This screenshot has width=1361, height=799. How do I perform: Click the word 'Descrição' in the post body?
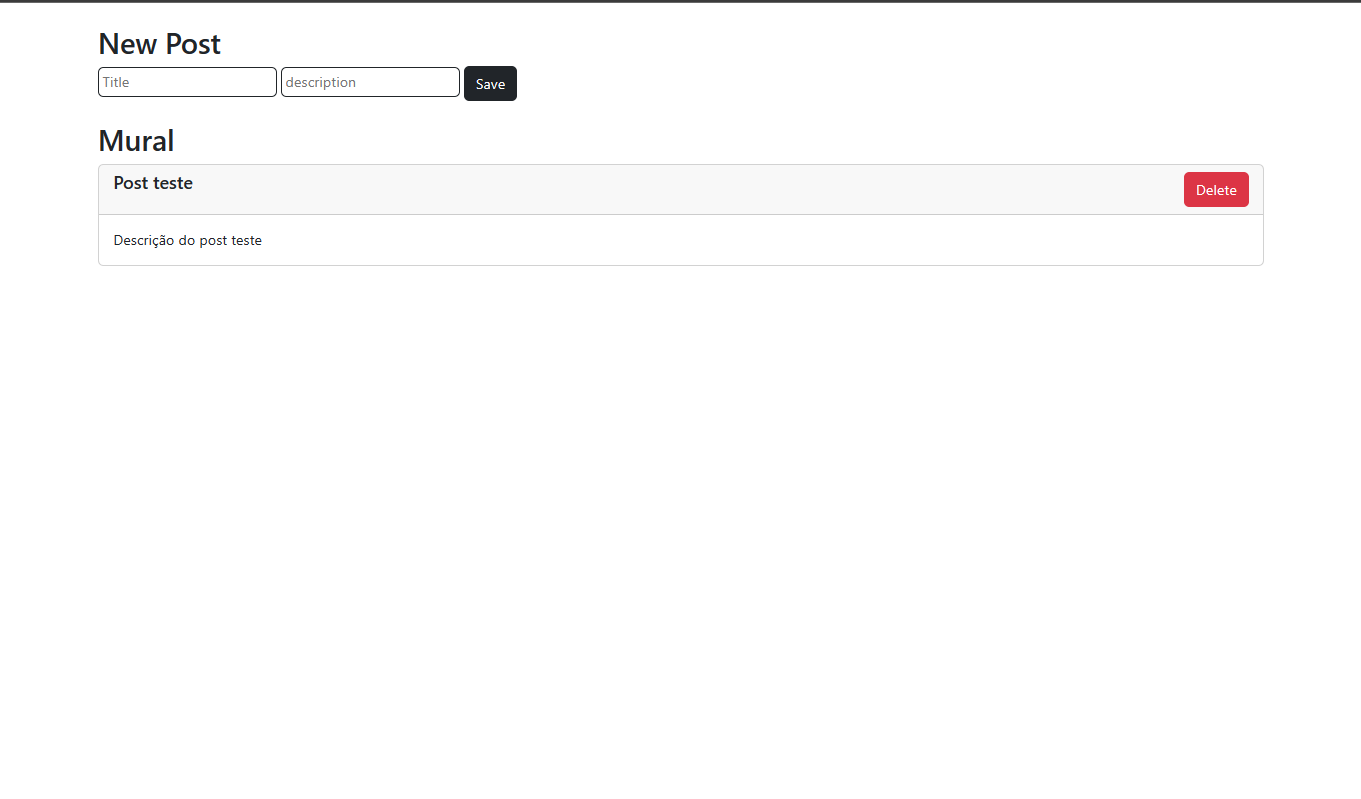pyautogui.click(x=144, y=240)
